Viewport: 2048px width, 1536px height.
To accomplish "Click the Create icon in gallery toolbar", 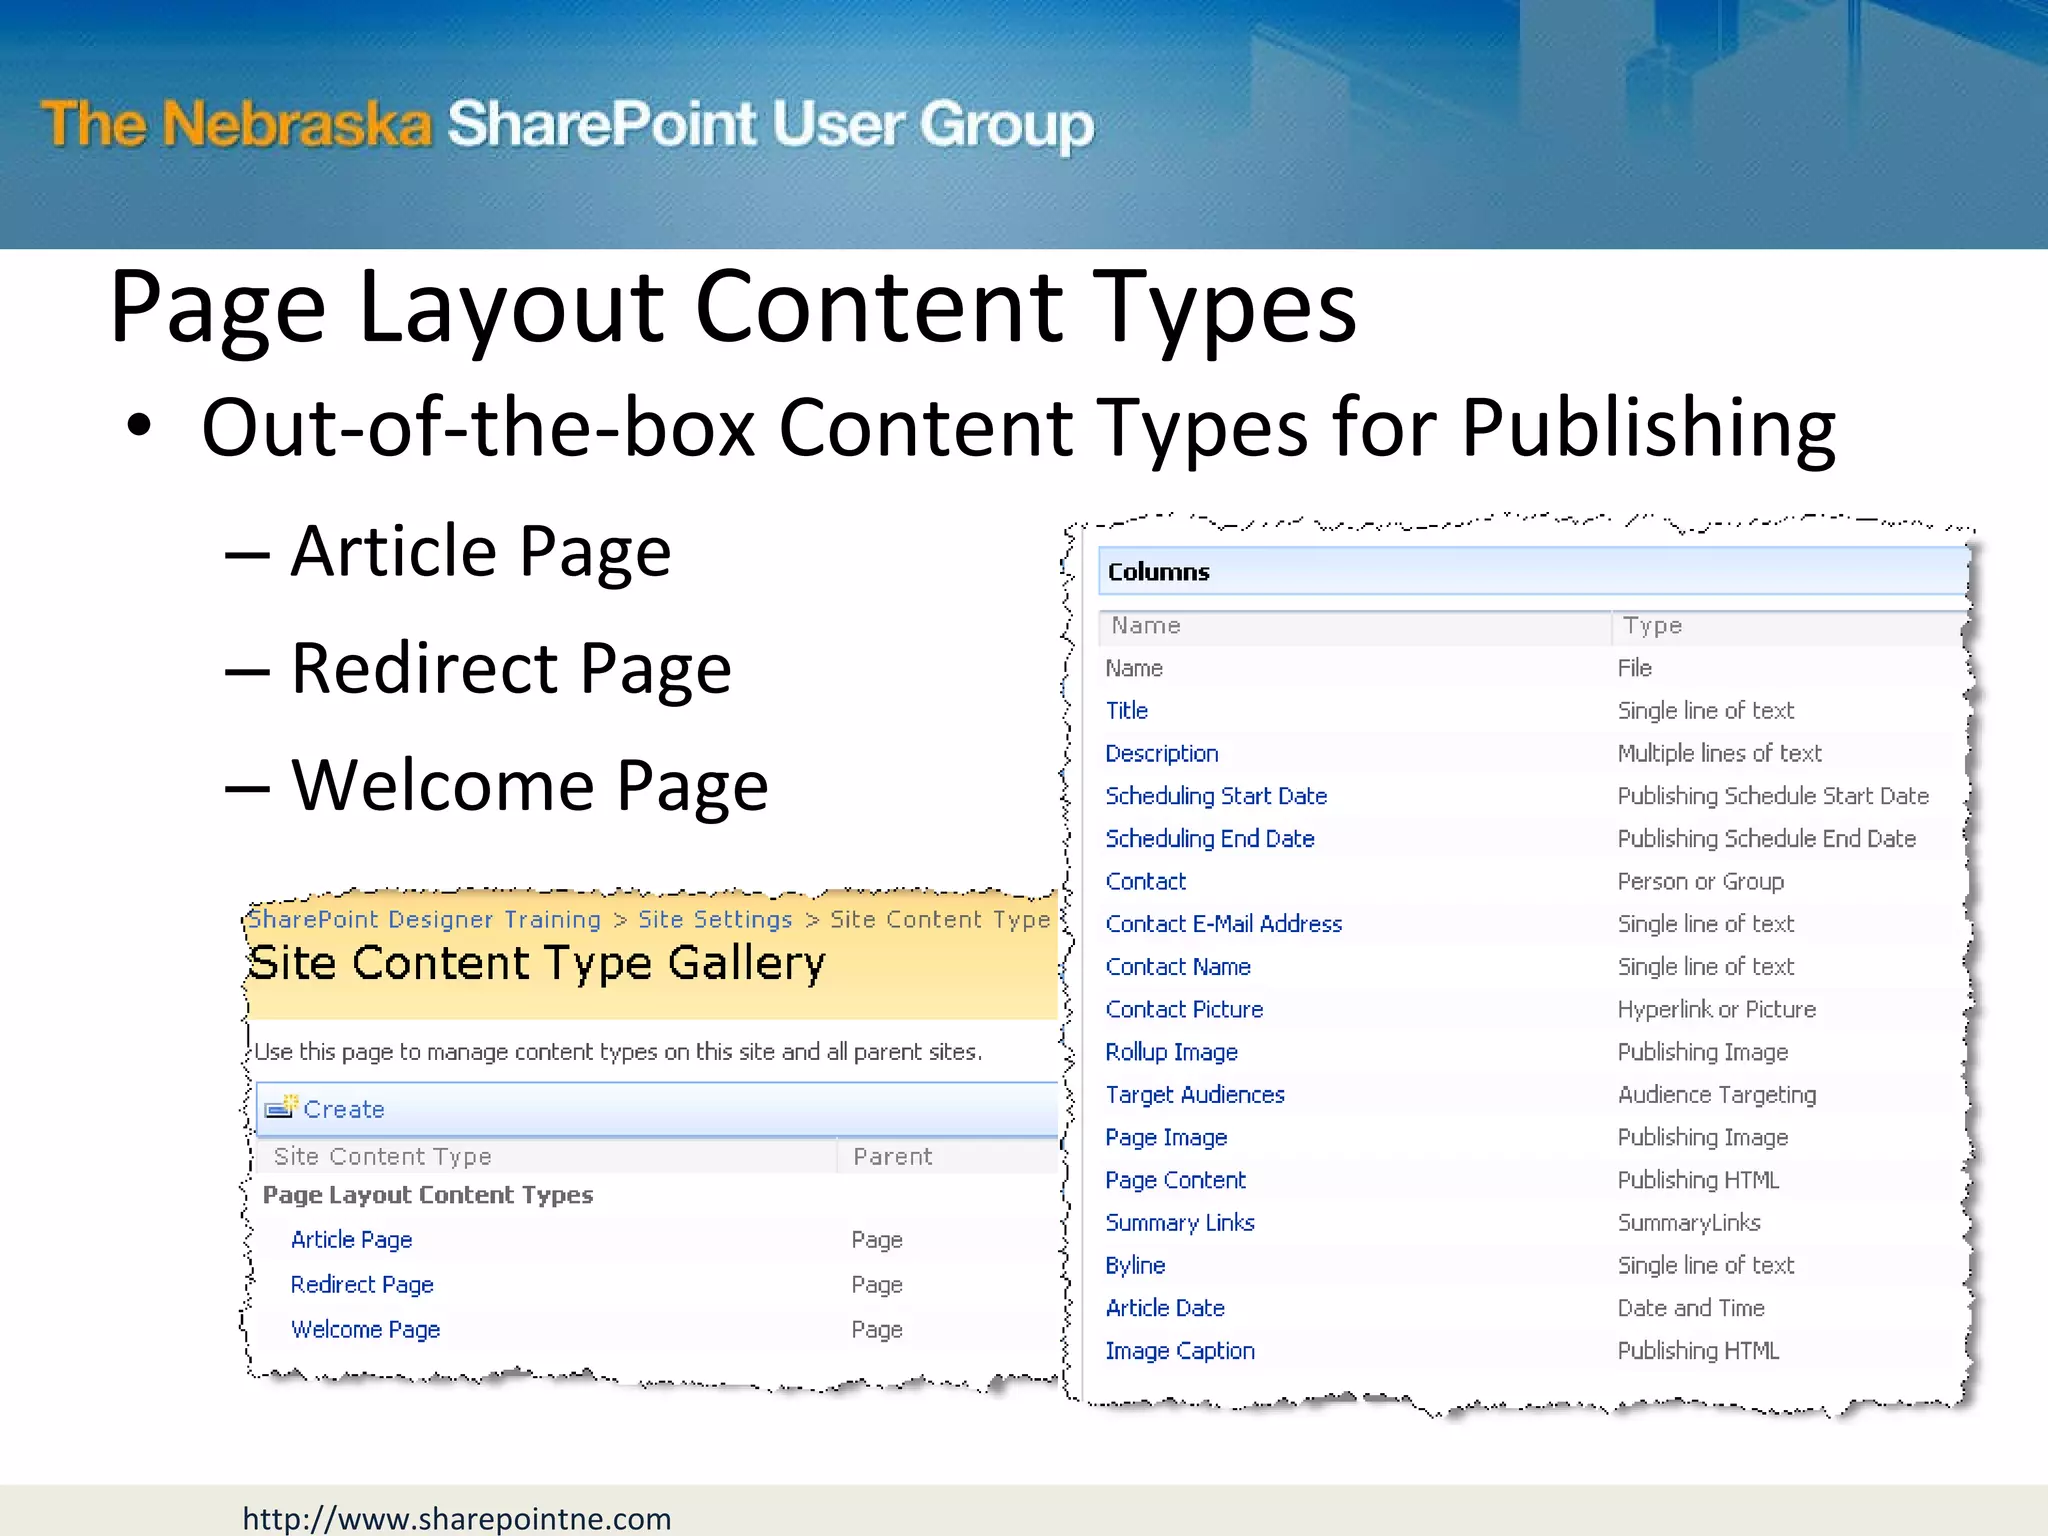I will (x=281, y=1107).
